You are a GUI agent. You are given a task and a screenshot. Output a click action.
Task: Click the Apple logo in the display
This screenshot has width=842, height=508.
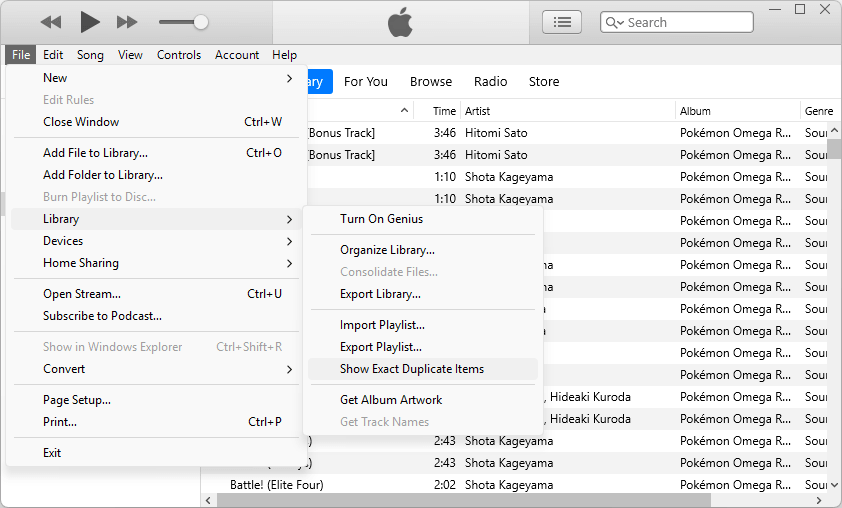[400, 22]
